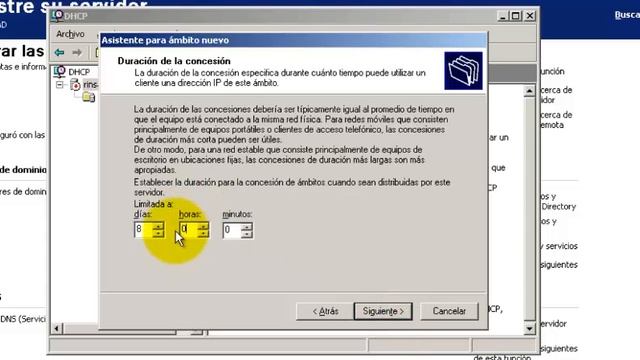Click the 'Duración de la concesión' heading
The height and width of the screenshot is (360, 640).
click(174, 61)
